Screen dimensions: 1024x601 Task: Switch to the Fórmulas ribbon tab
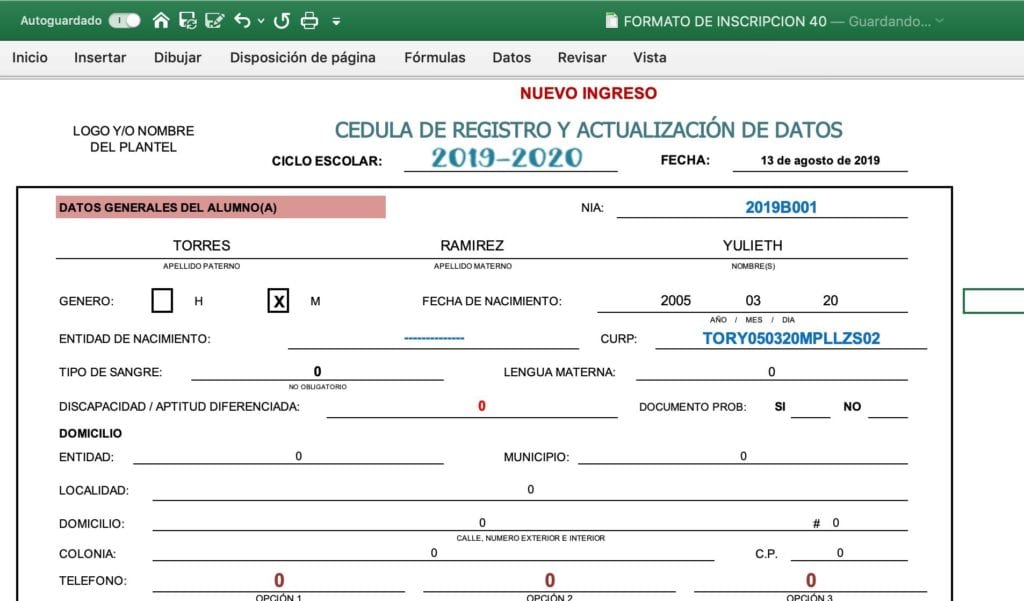tap(434, 58)
